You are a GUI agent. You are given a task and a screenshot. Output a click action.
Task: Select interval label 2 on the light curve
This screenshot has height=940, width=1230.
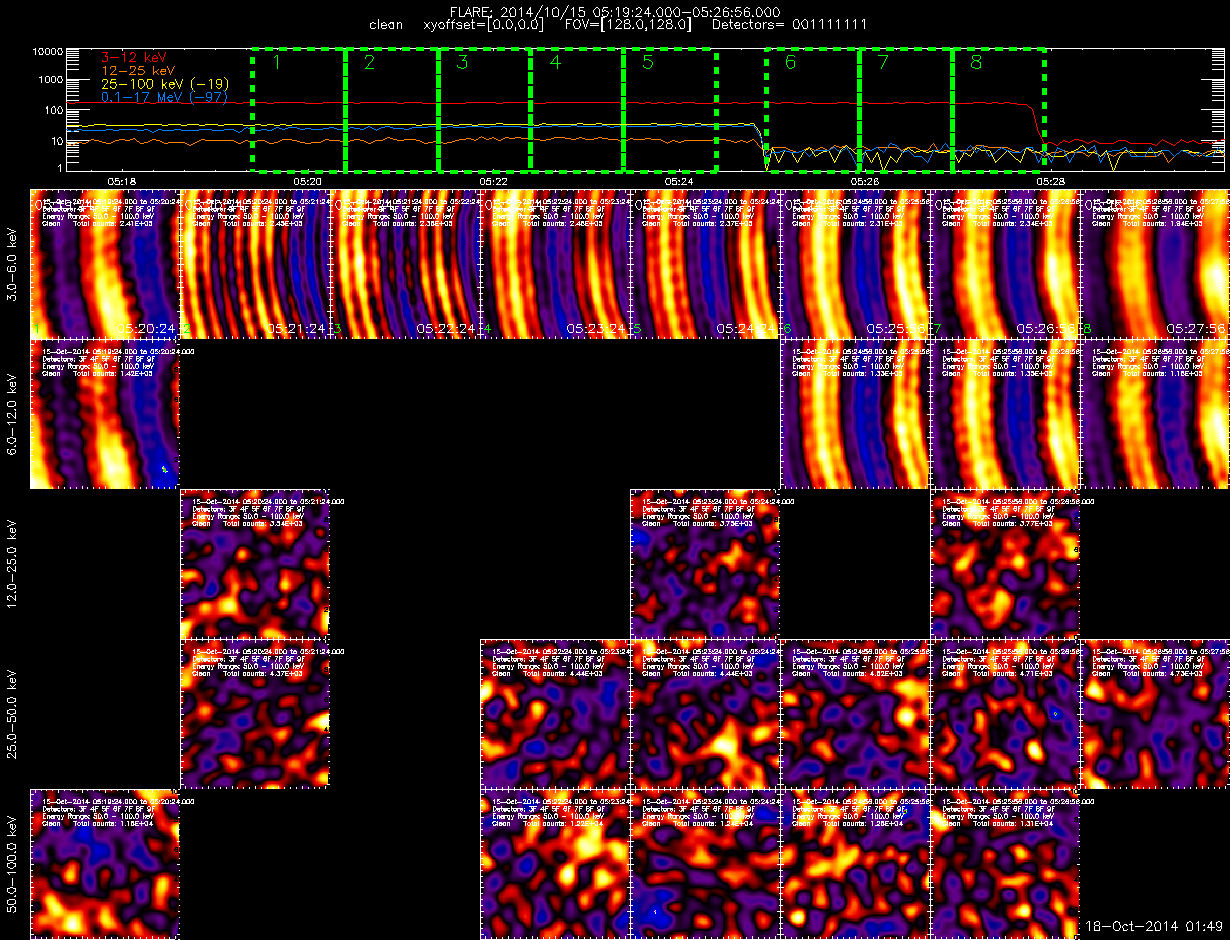click(x=370, y=63)
